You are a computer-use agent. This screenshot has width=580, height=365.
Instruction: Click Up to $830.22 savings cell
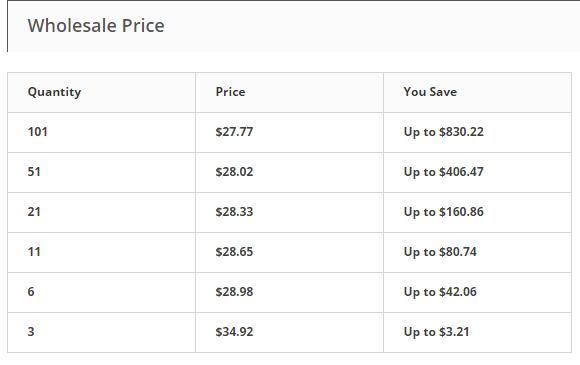477,132
